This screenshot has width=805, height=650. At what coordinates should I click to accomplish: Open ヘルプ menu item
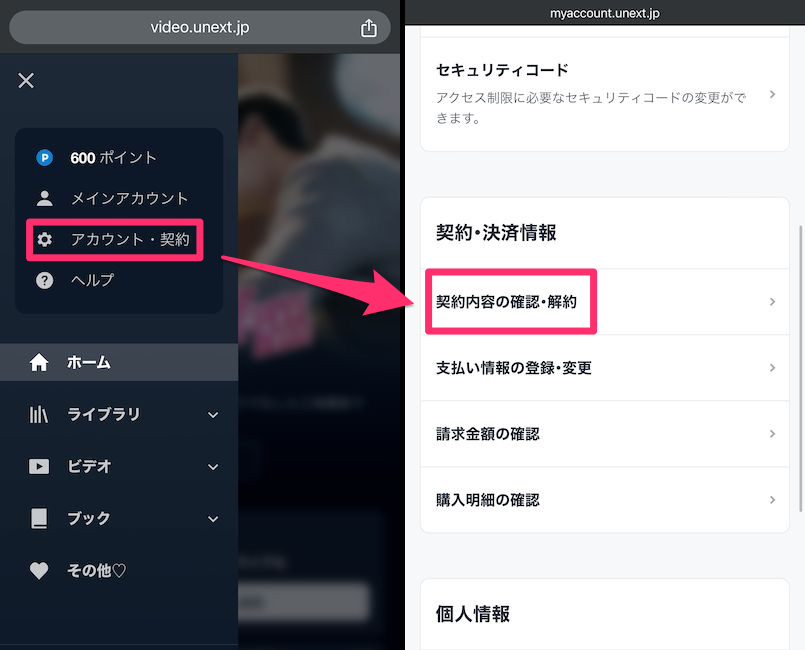92,280
